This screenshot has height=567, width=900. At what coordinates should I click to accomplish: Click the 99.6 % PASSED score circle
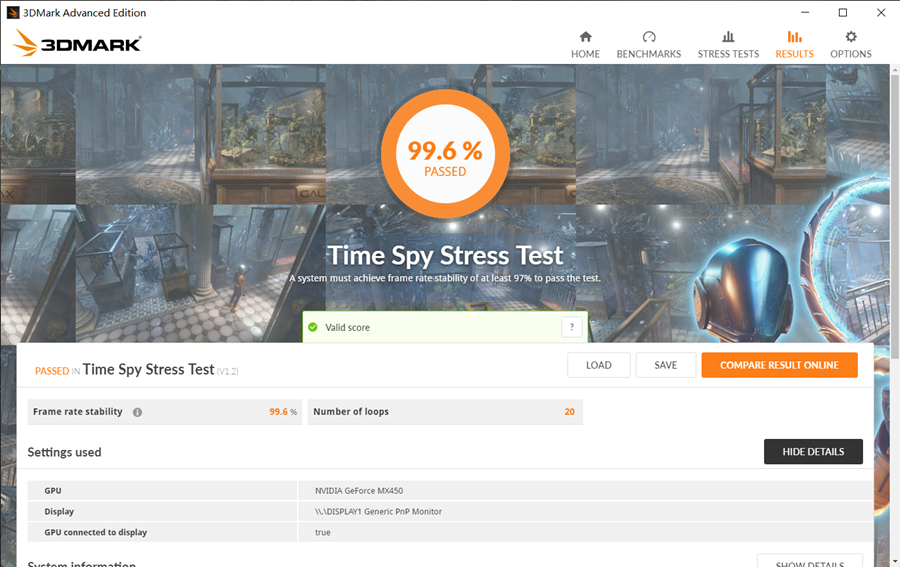pyautogui.click(x=445, y=154)
